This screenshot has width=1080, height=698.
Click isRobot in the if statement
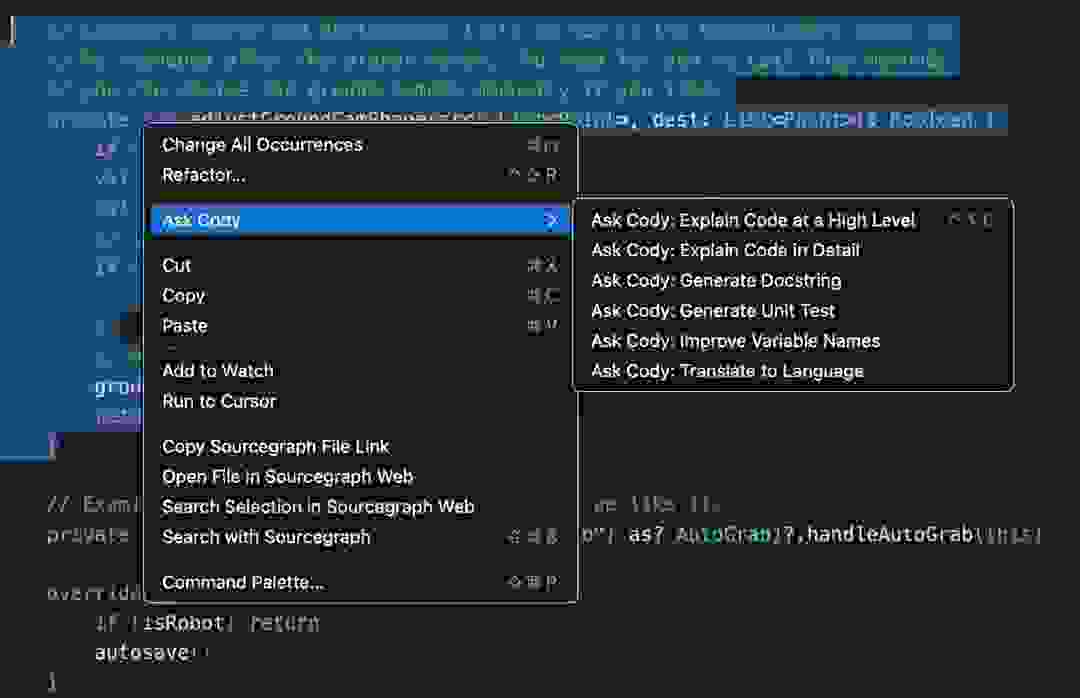click(x=183, y=623)
